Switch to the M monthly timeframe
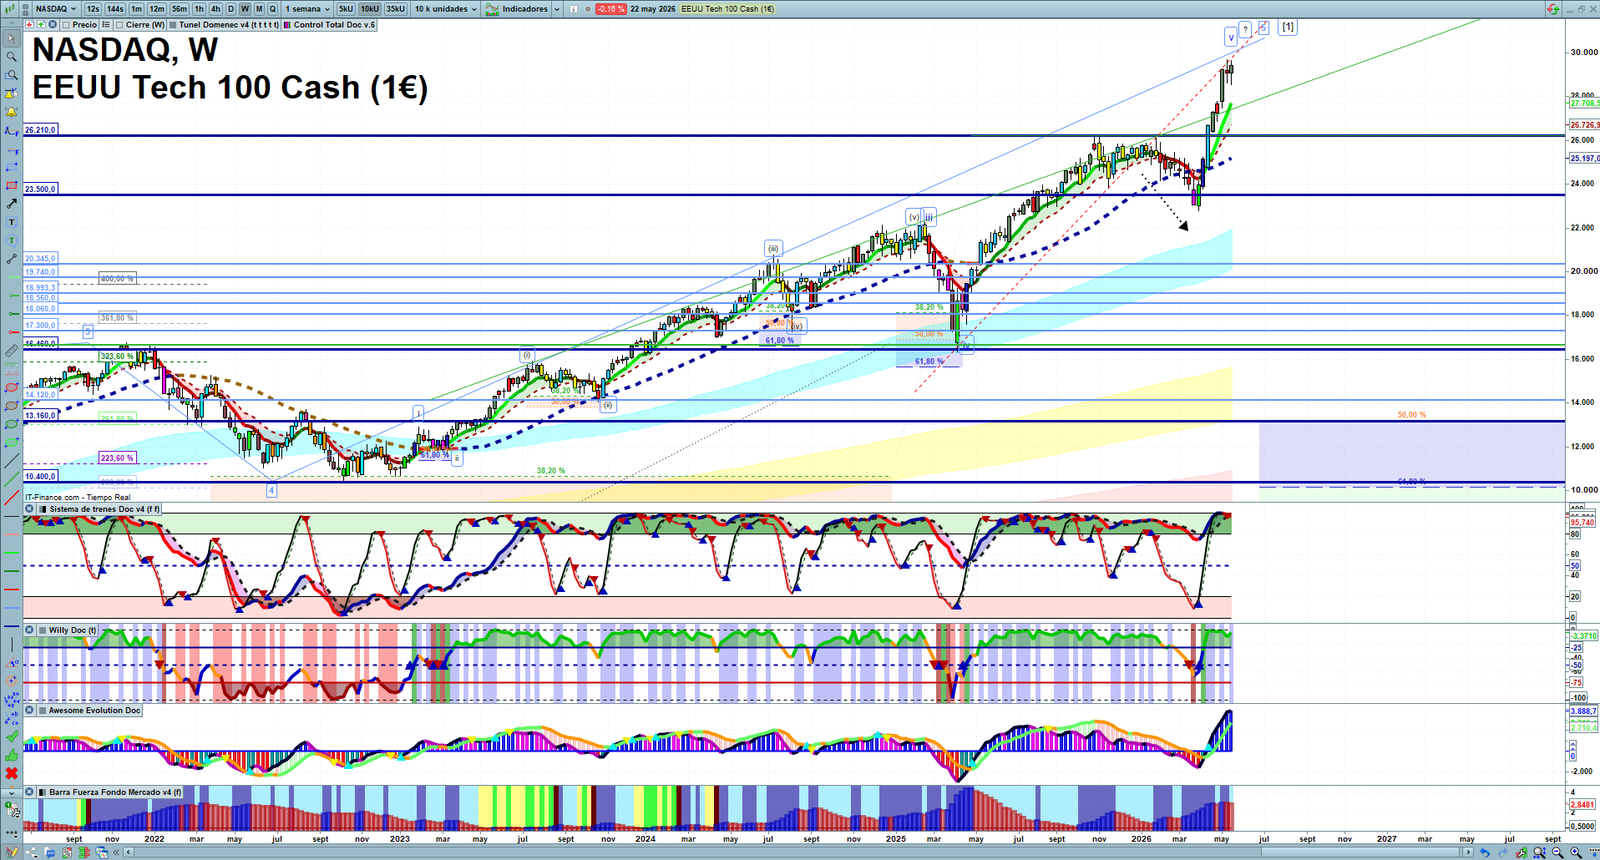Image resolution: width=1600 pixels, height=860 pixels. [259, 9]
